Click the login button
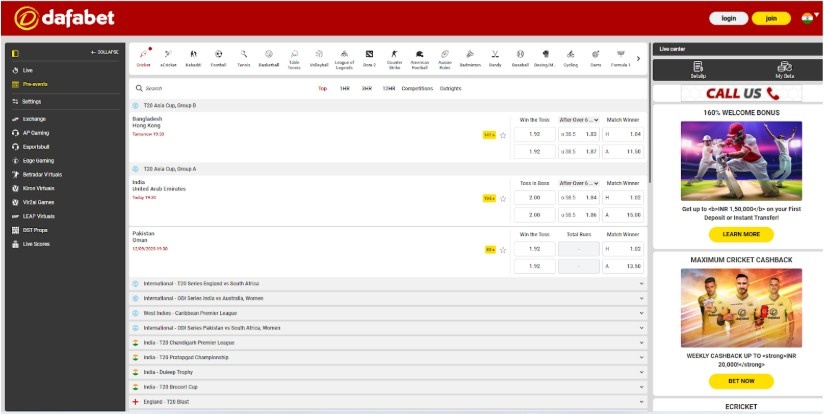The height and width of the screenshot is (414, 824). 728,18
